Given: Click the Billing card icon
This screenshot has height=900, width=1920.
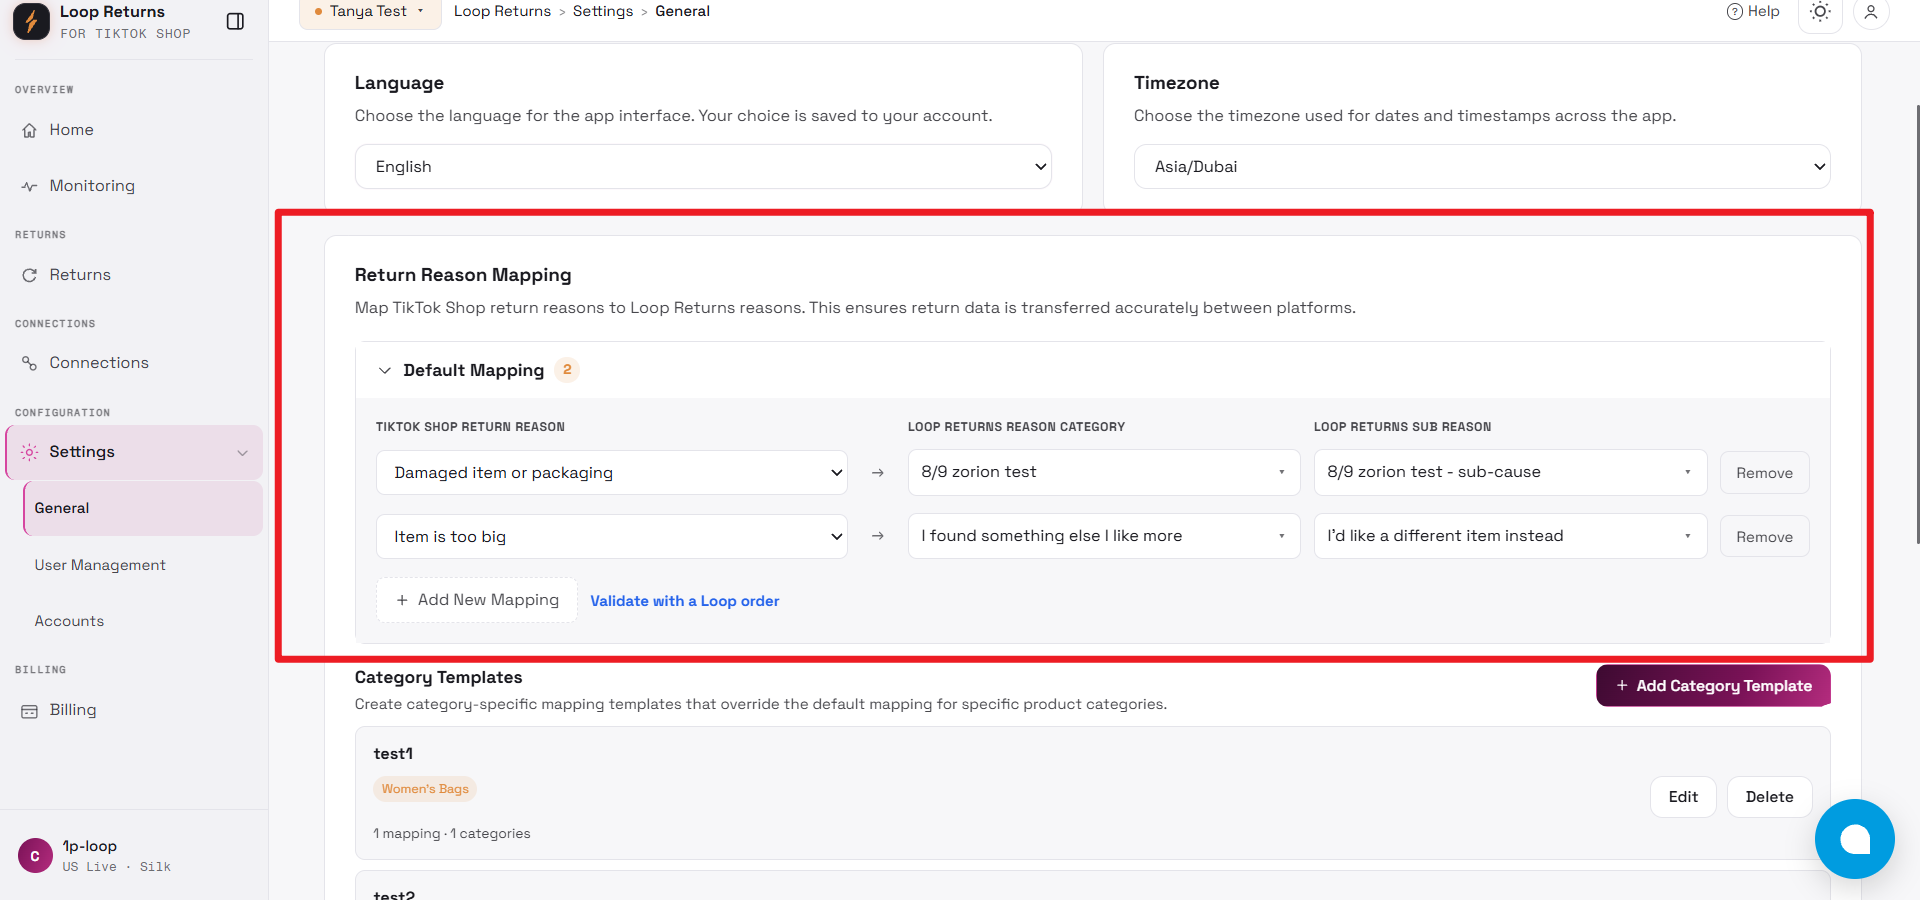Looking at the screenshot, I should pos(30,711).
